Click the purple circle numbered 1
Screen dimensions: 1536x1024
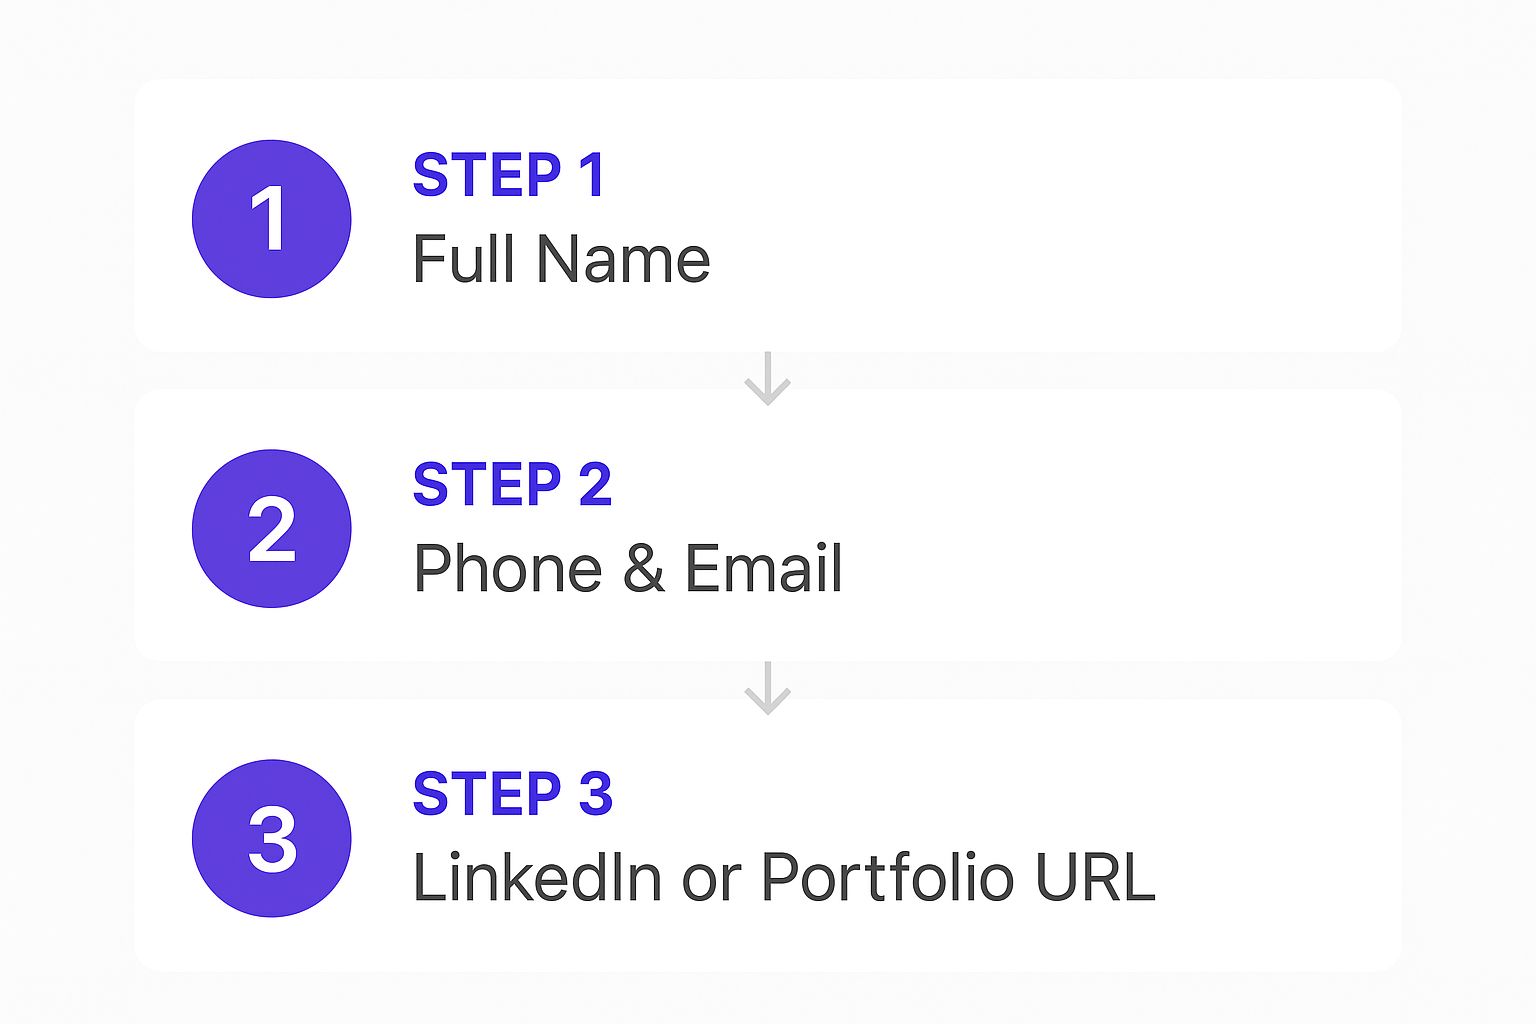coord(271,219)
